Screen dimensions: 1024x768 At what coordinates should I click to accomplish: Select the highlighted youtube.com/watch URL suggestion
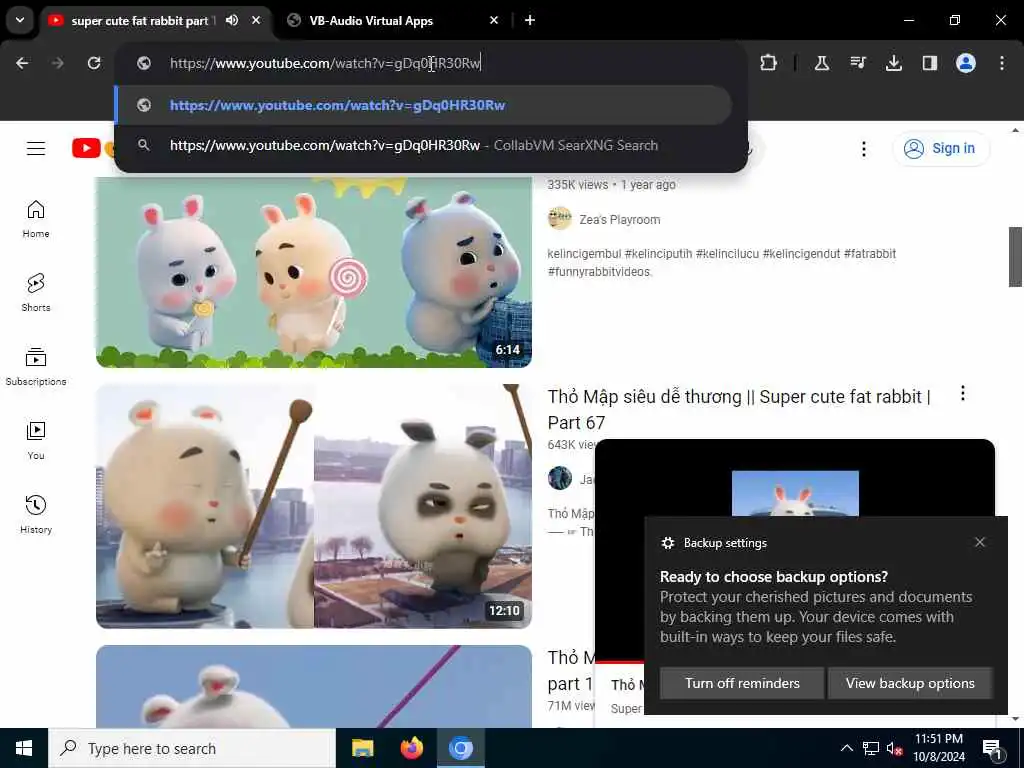(423, 105)
